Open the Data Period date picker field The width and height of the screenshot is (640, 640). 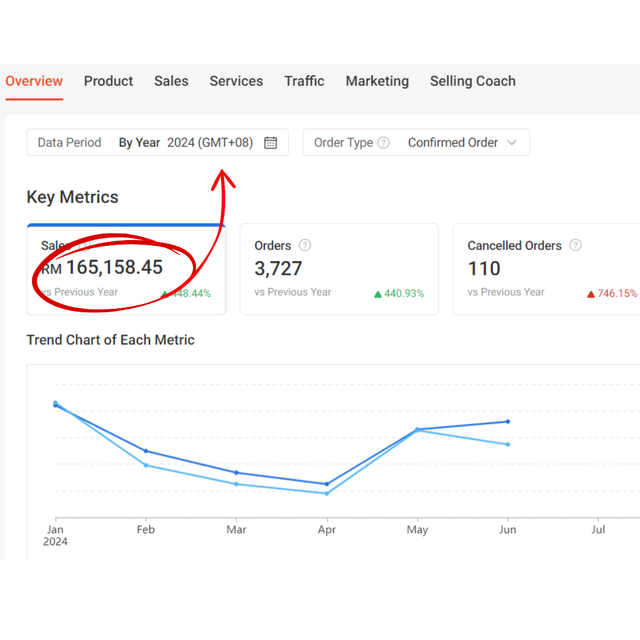[158, 142]
